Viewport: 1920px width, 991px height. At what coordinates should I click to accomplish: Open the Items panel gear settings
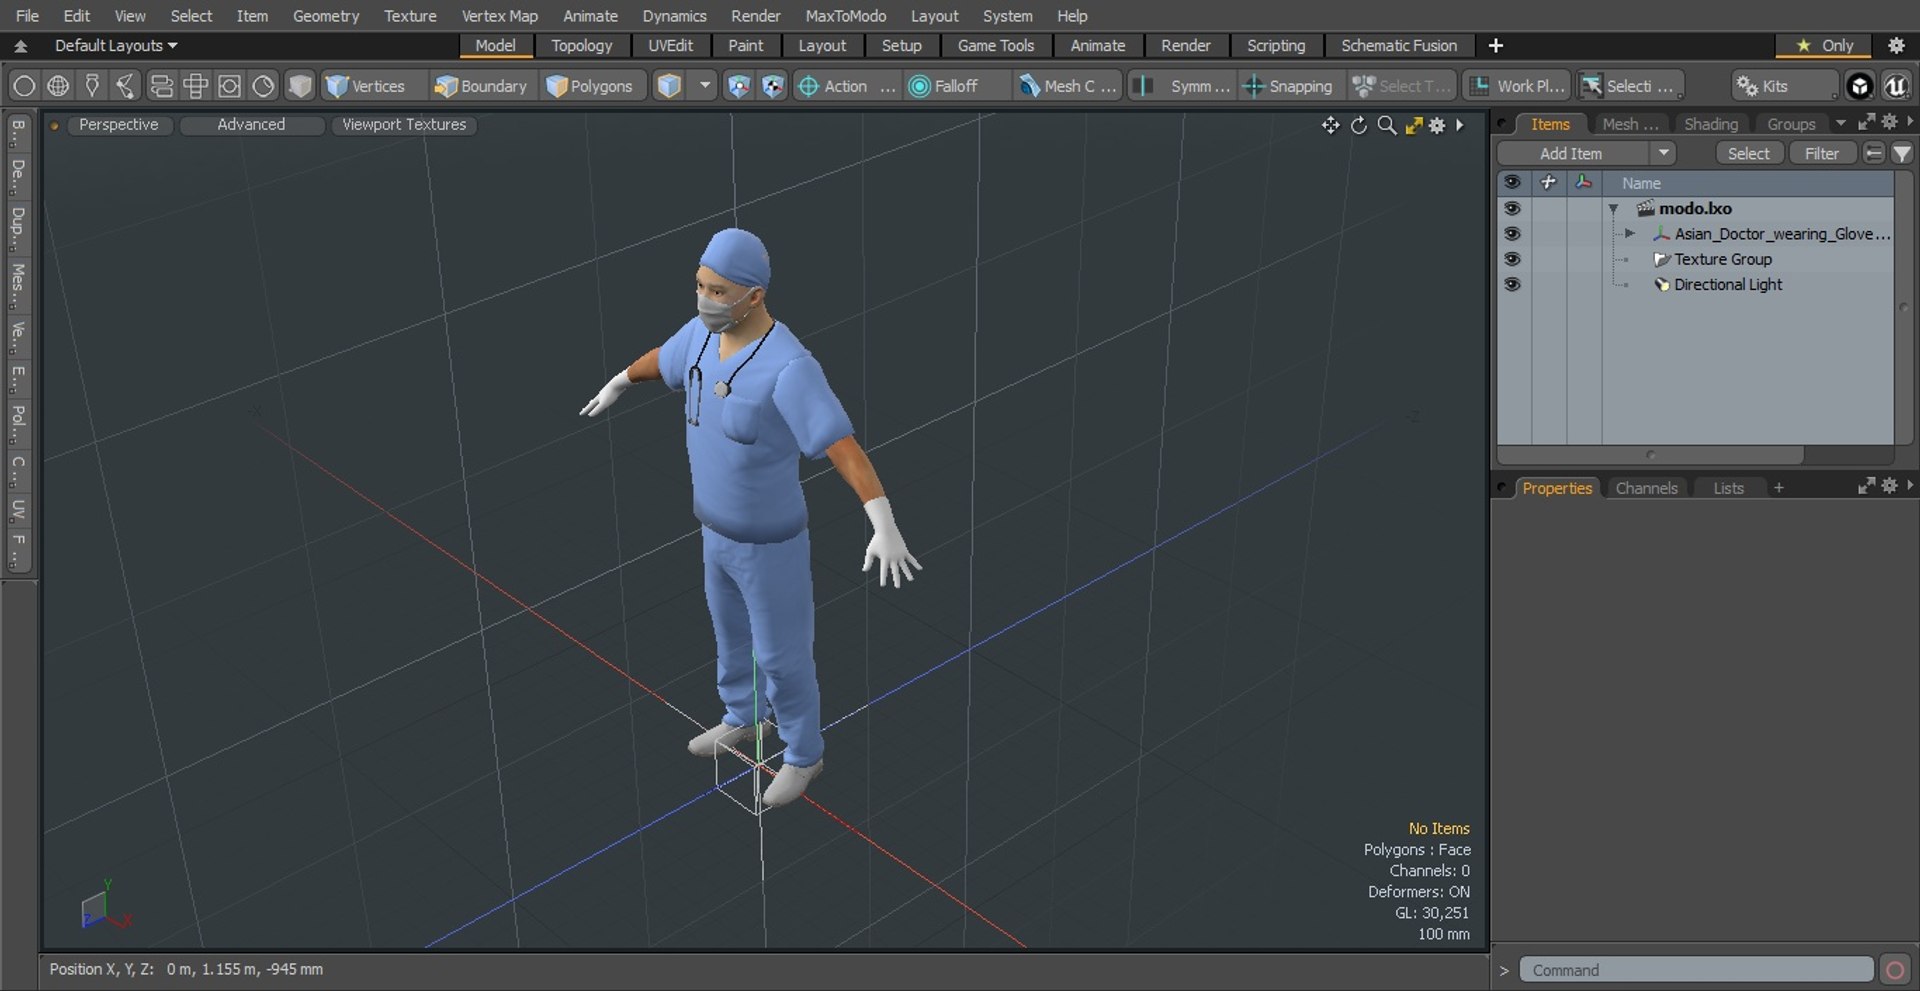click(x=1889, y=121)
